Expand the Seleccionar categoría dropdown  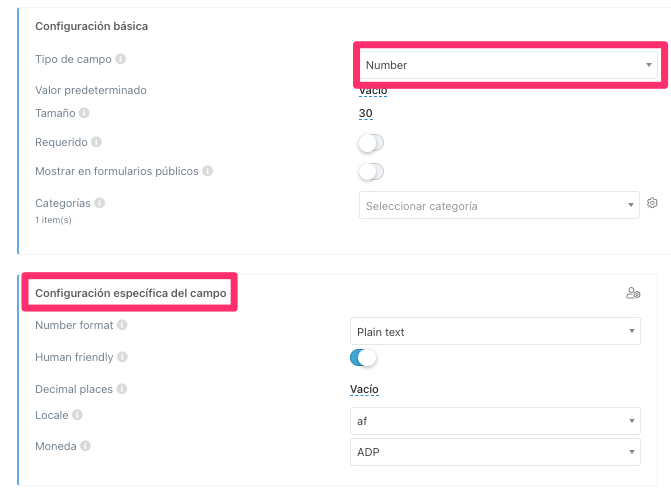498,206
